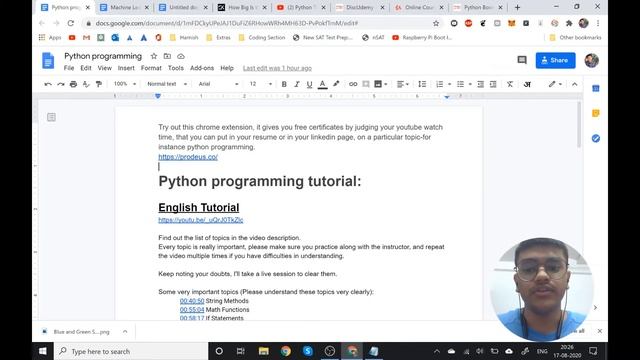Clear formatting from selection
The width and height of the screenshot is (640, 360).
point(510,84)
